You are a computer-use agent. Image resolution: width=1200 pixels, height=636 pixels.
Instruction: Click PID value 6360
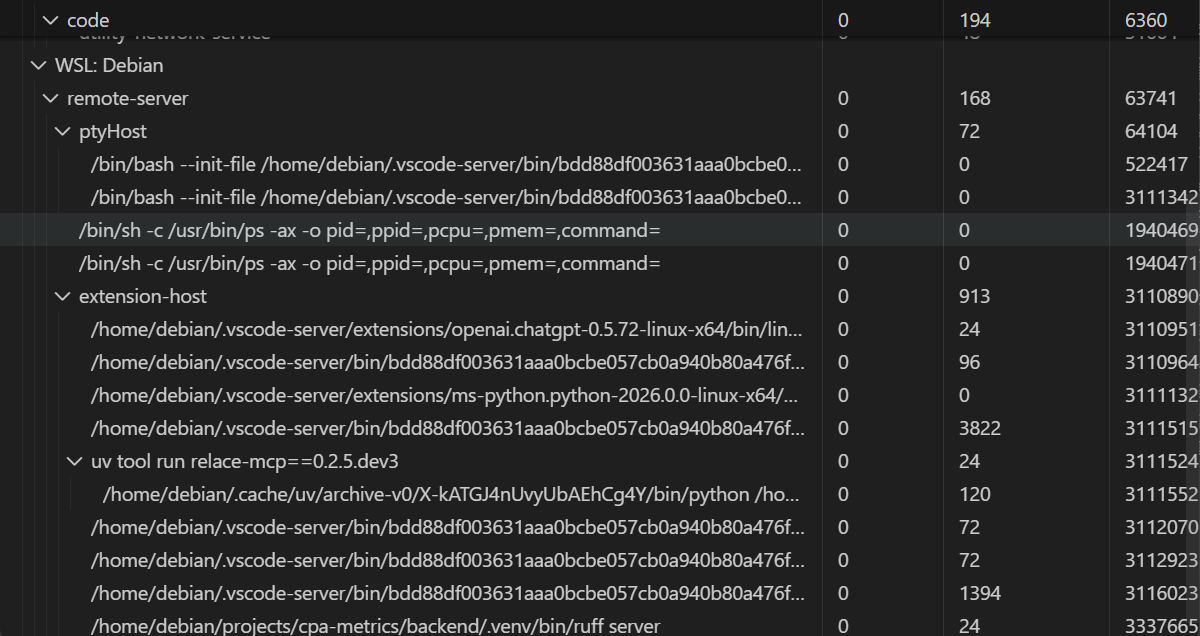1146,20
